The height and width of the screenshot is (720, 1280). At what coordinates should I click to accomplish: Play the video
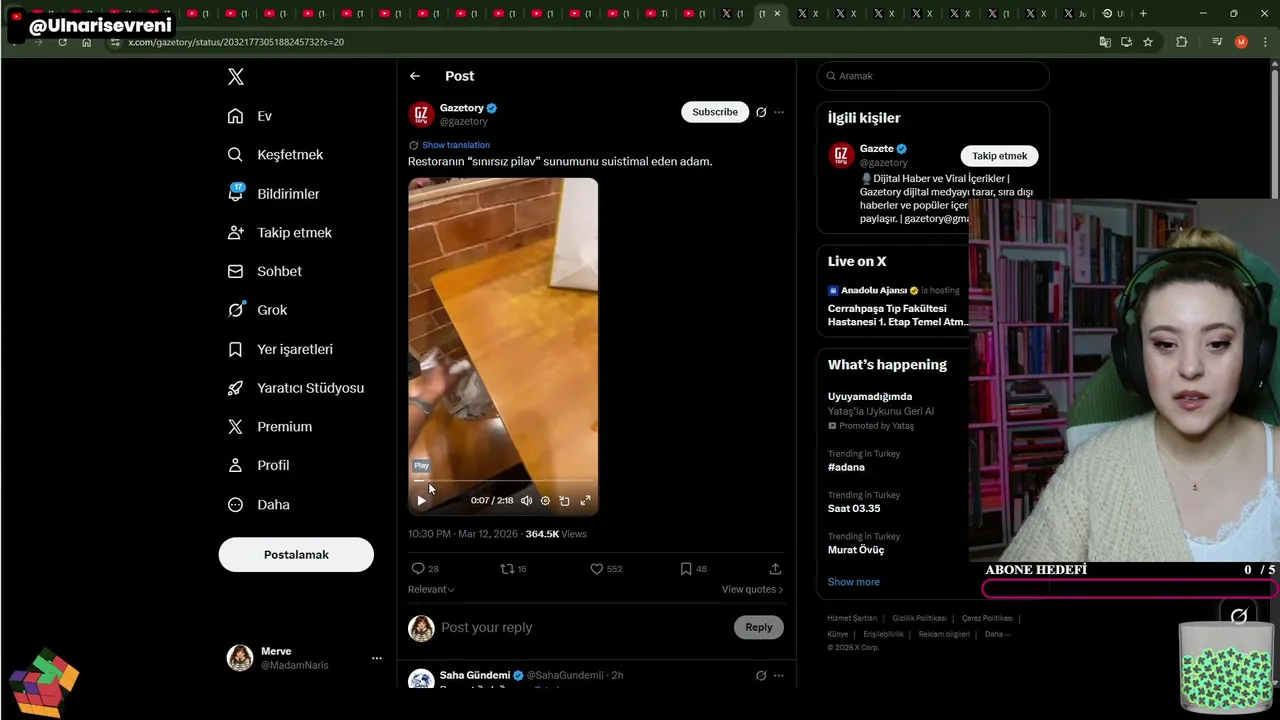421,500
